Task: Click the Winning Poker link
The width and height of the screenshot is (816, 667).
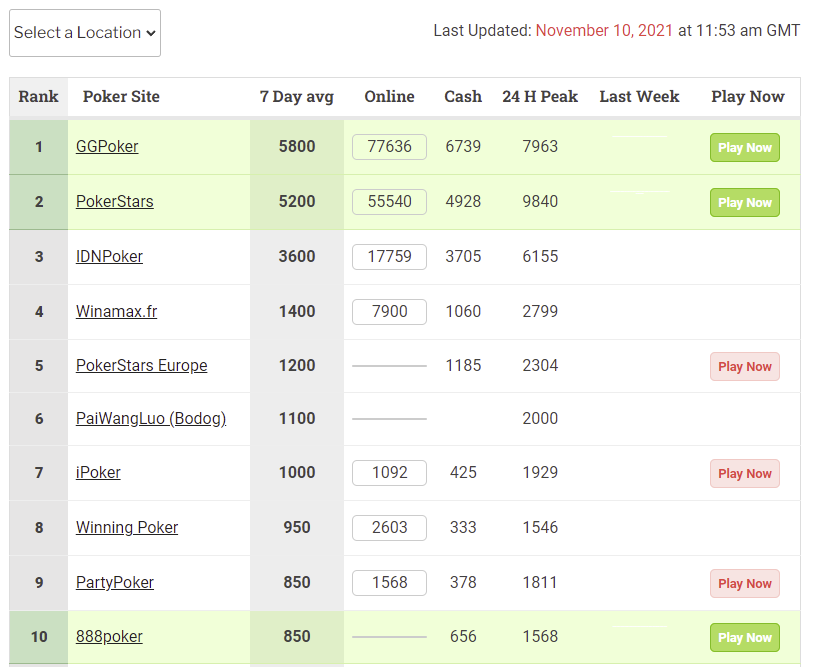Action: tap(127, 528)
